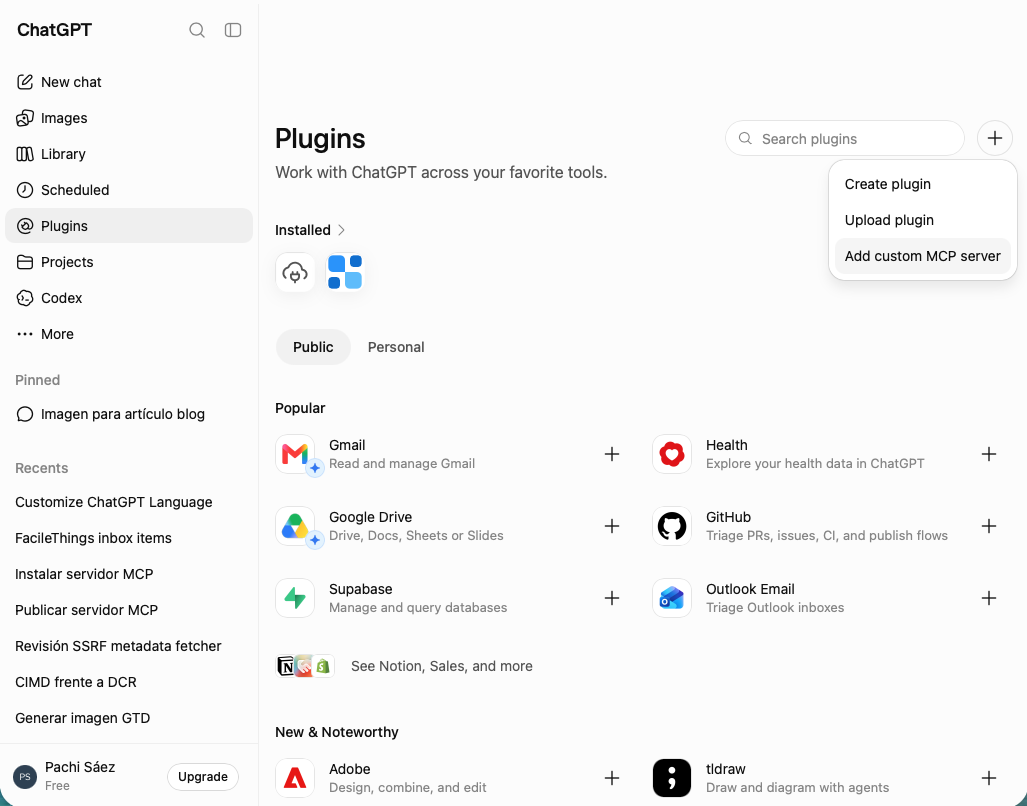Open the sidebar search icon
This screenshot has width=1027, height=806.
click(196, 30)
